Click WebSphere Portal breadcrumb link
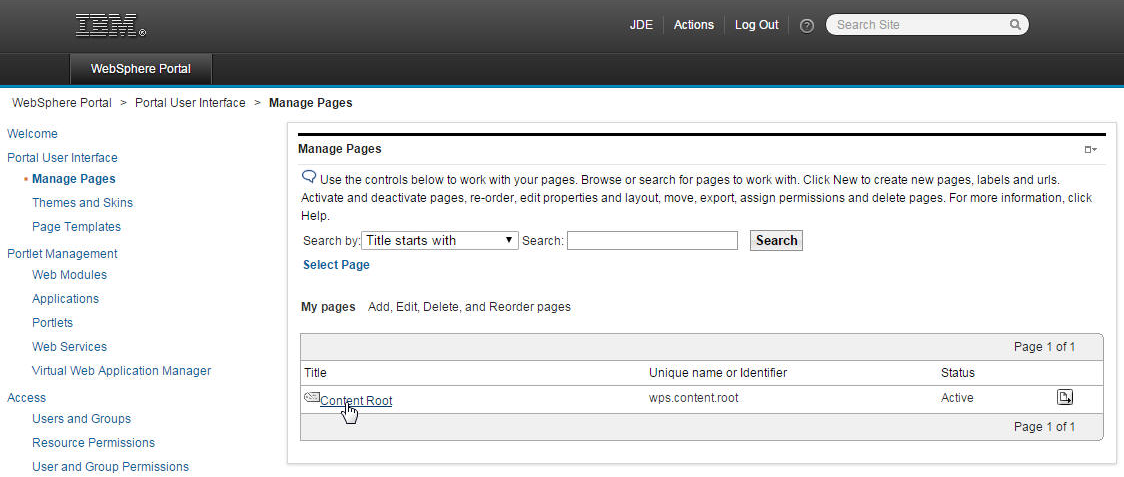 click(62, 103)
